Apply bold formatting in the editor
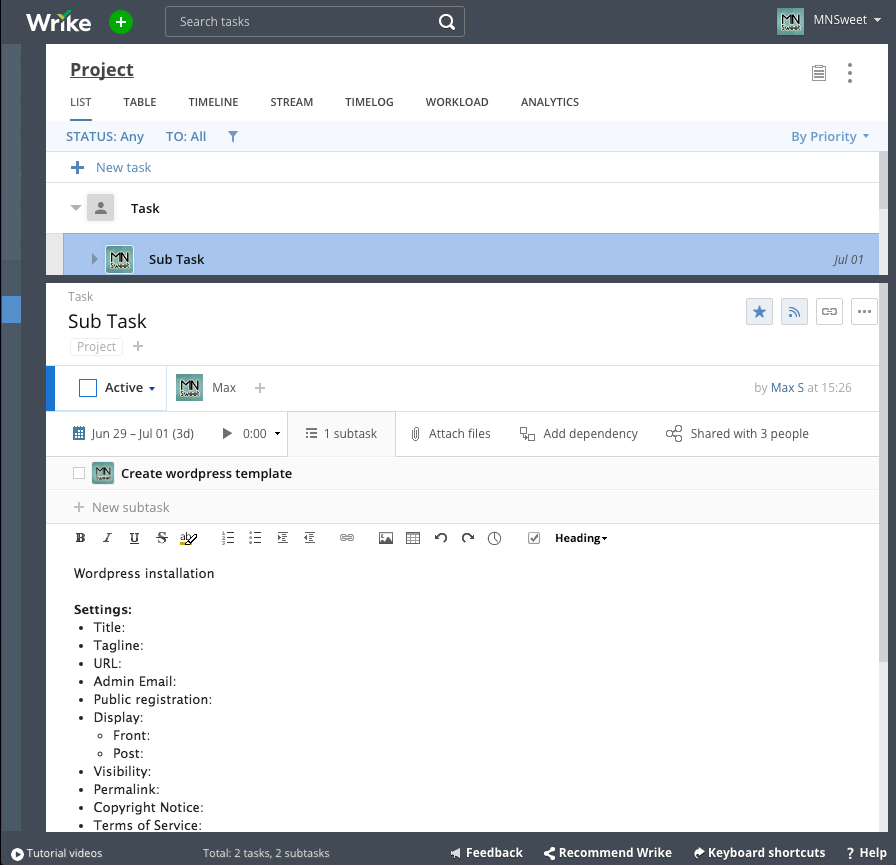This screenshot has height=865, width=896. tap(81, 538)
